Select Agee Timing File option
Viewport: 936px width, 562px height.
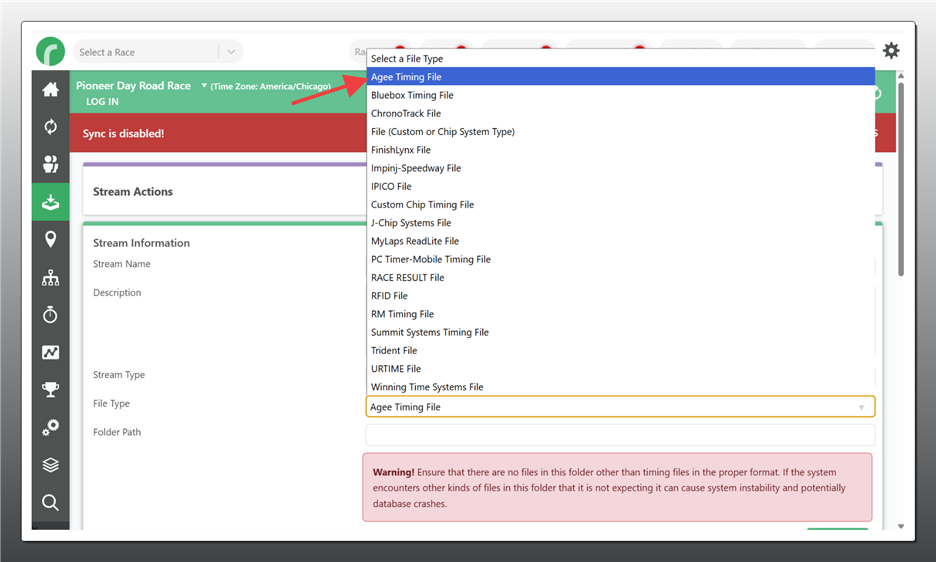tap(620, 76)
